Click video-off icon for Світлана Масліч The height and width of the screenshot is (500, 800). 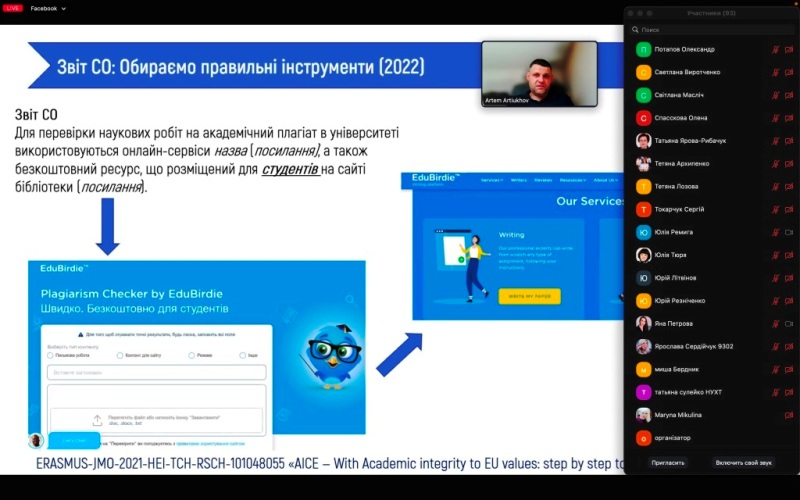tap(789, 95)
